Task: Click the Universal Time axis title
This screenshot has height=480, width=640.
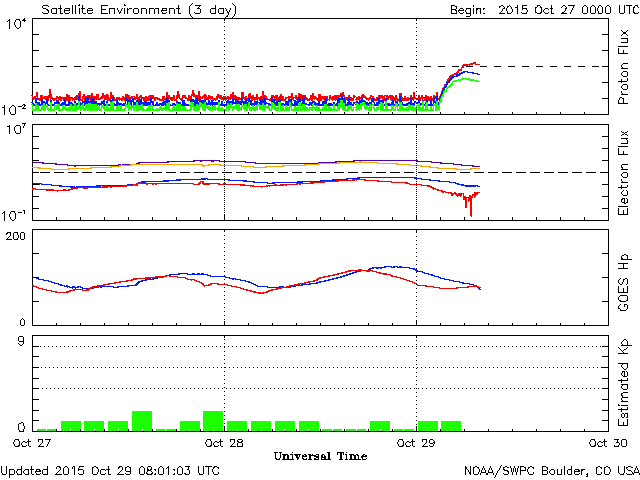Action: [320, 456]
